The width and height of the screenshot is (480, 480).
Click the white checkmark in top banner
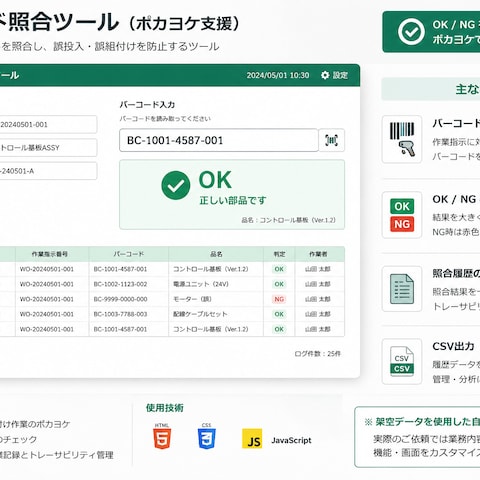pos(411,32)
